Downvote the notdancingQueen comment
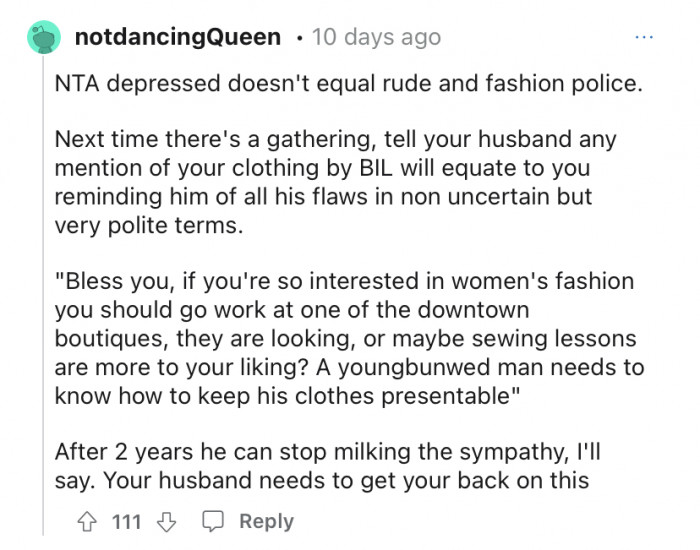Screen dimensions: 700x550 click(x=168, y=521)
